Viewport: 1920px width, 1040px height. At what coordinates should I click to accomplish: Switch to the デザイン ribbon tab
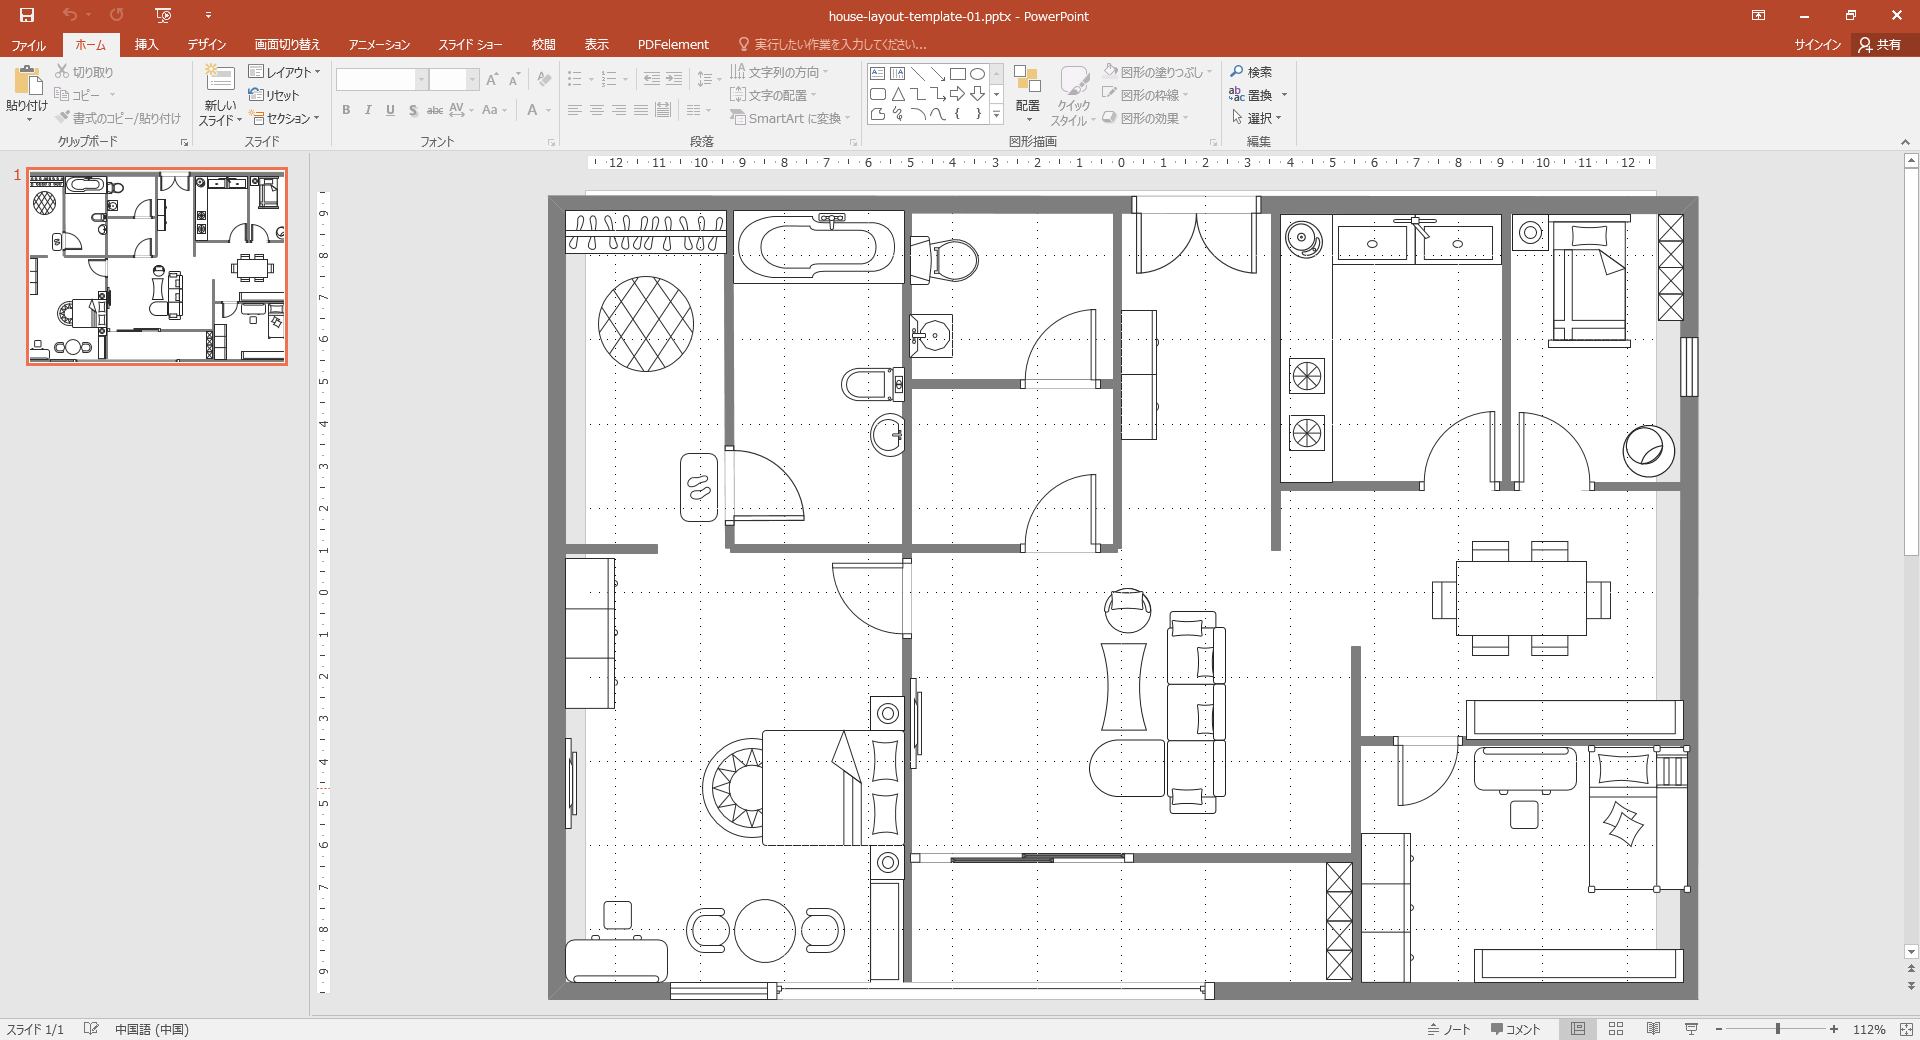207,45
